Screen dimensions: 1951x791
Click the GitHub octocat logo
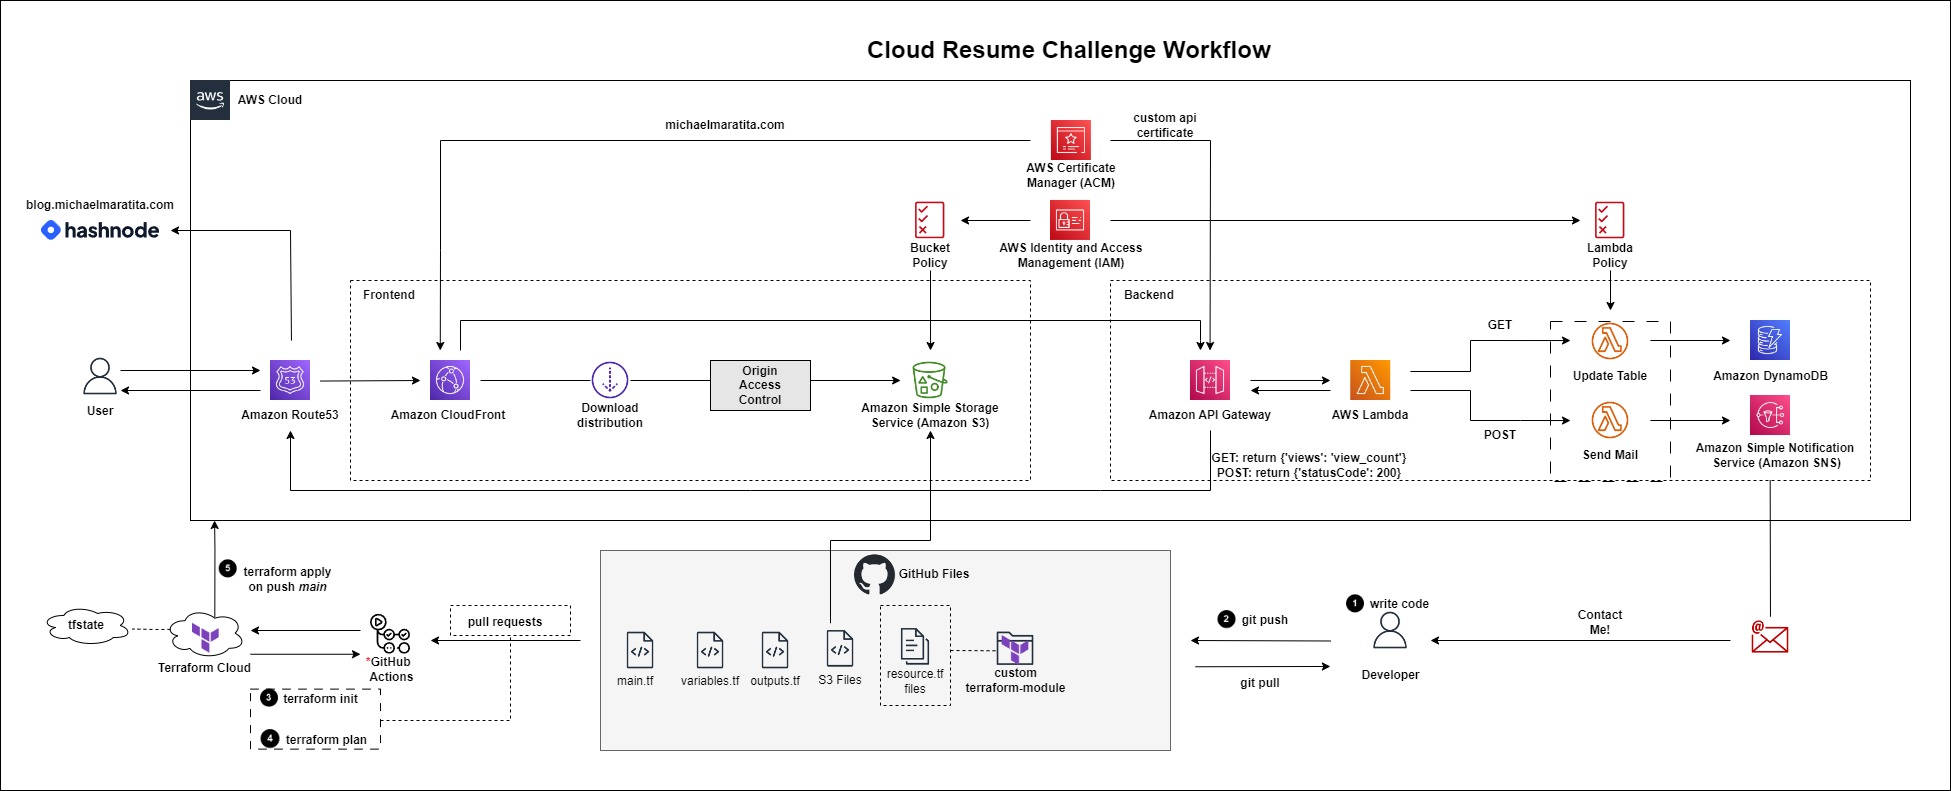[874, 575]
